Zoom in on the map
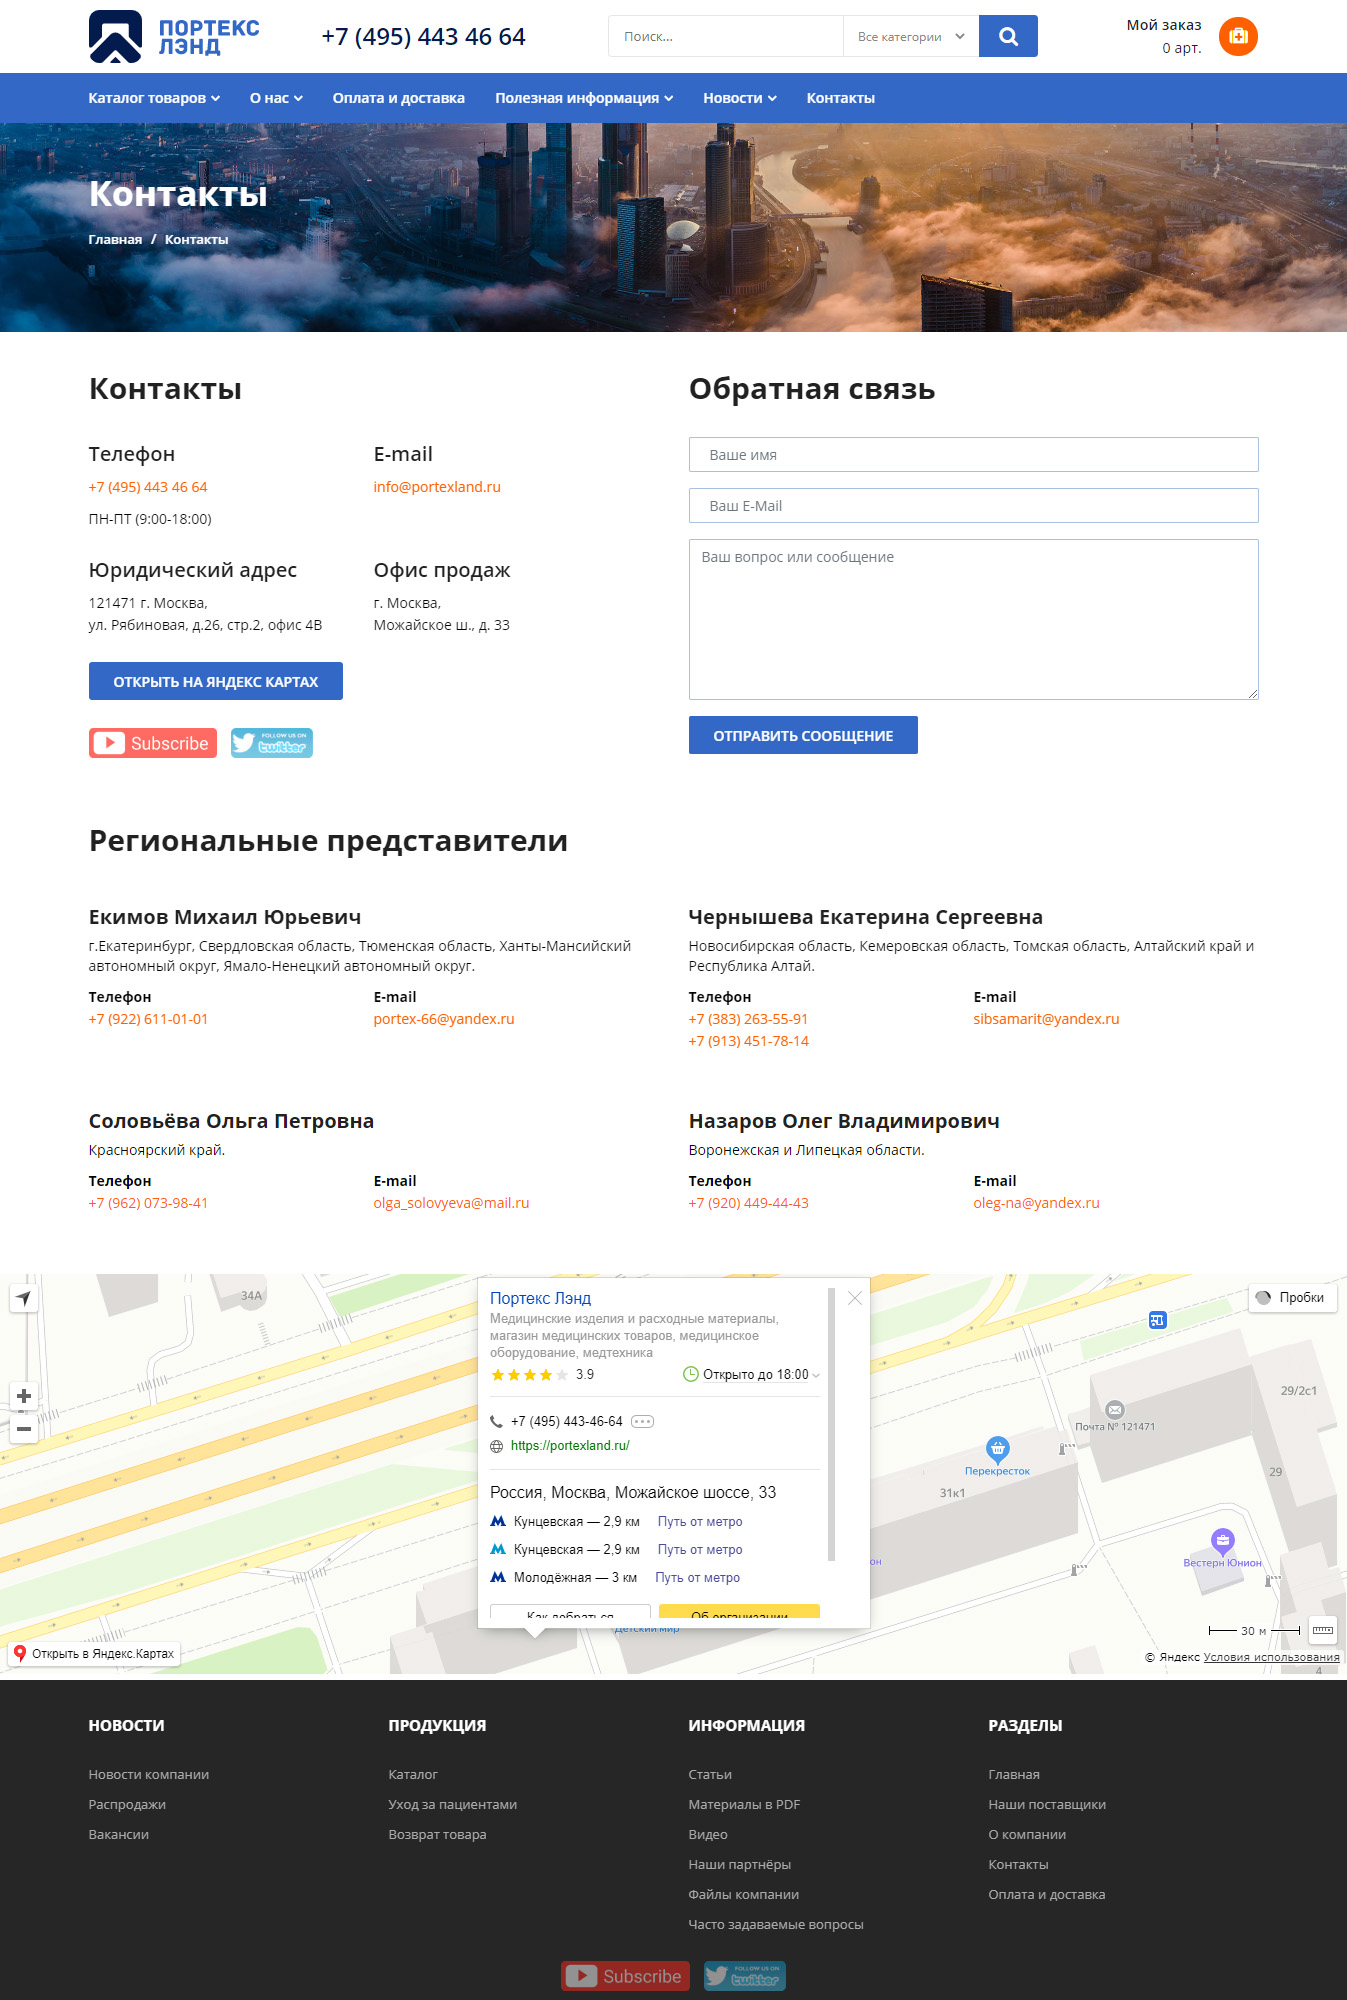This screenshot has width=1347, height=2000. (x=24, y=1396)
